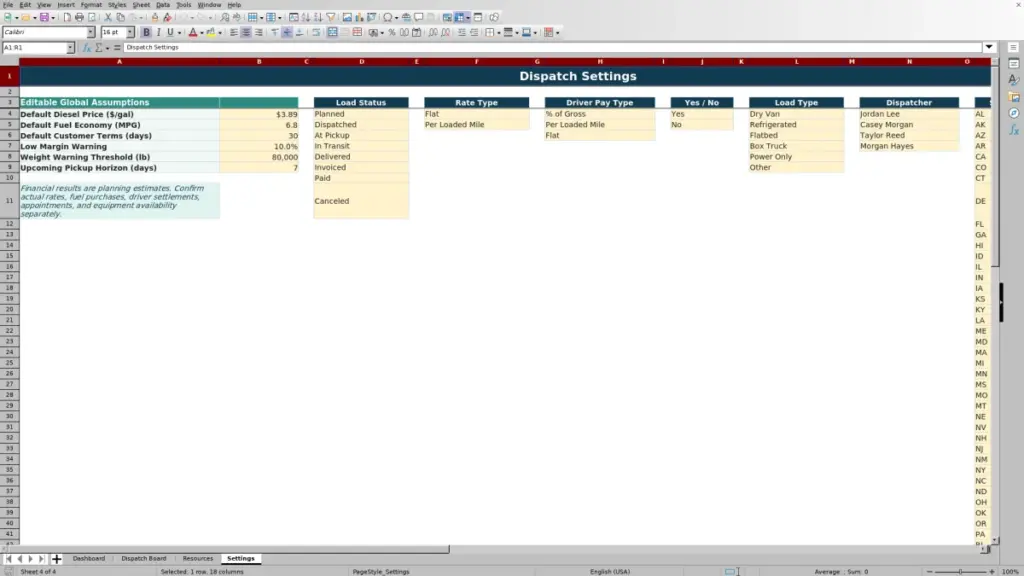Switch to the Dashboard sheet tab
Screen dimensions: 1024x576
pyautogui.click(x=89, y=558)
